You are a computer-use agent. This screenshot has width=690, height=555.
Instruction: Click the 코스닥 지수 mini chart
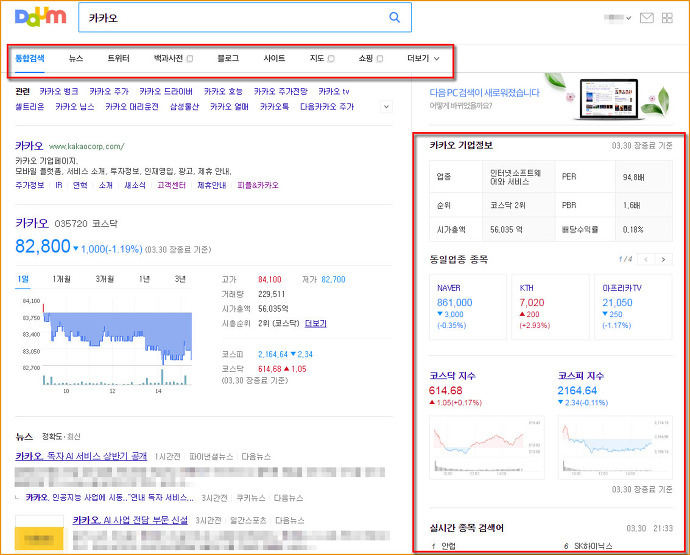[487, 447]
